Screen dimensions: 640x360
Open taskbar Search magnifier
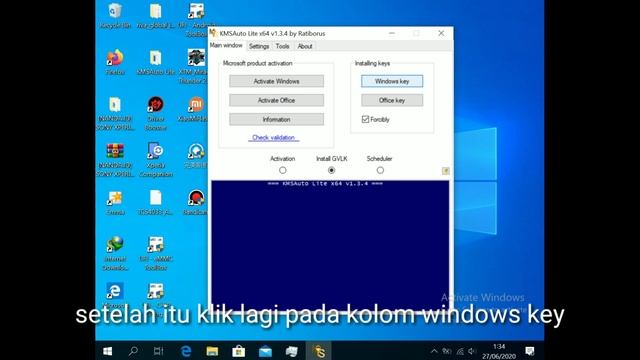coord(133,351)
